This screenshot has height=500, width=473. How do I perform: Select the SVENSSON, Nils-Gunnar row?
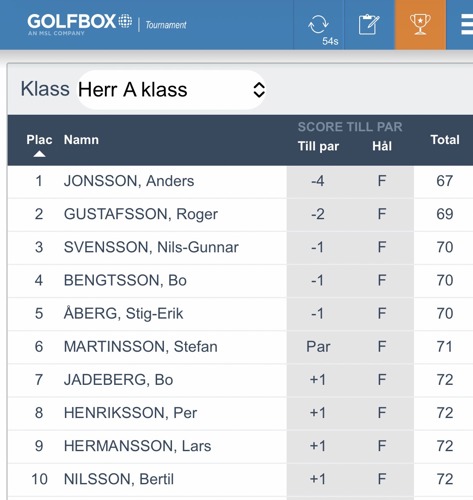pos(240,247)
